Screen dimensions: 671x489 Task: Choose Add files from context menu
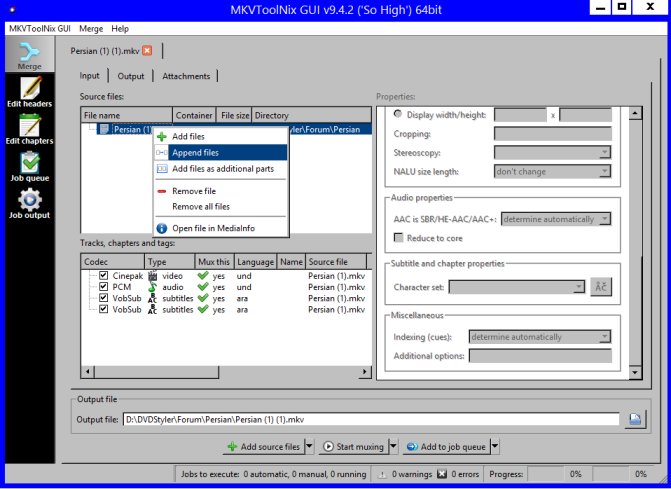(221, 136)
